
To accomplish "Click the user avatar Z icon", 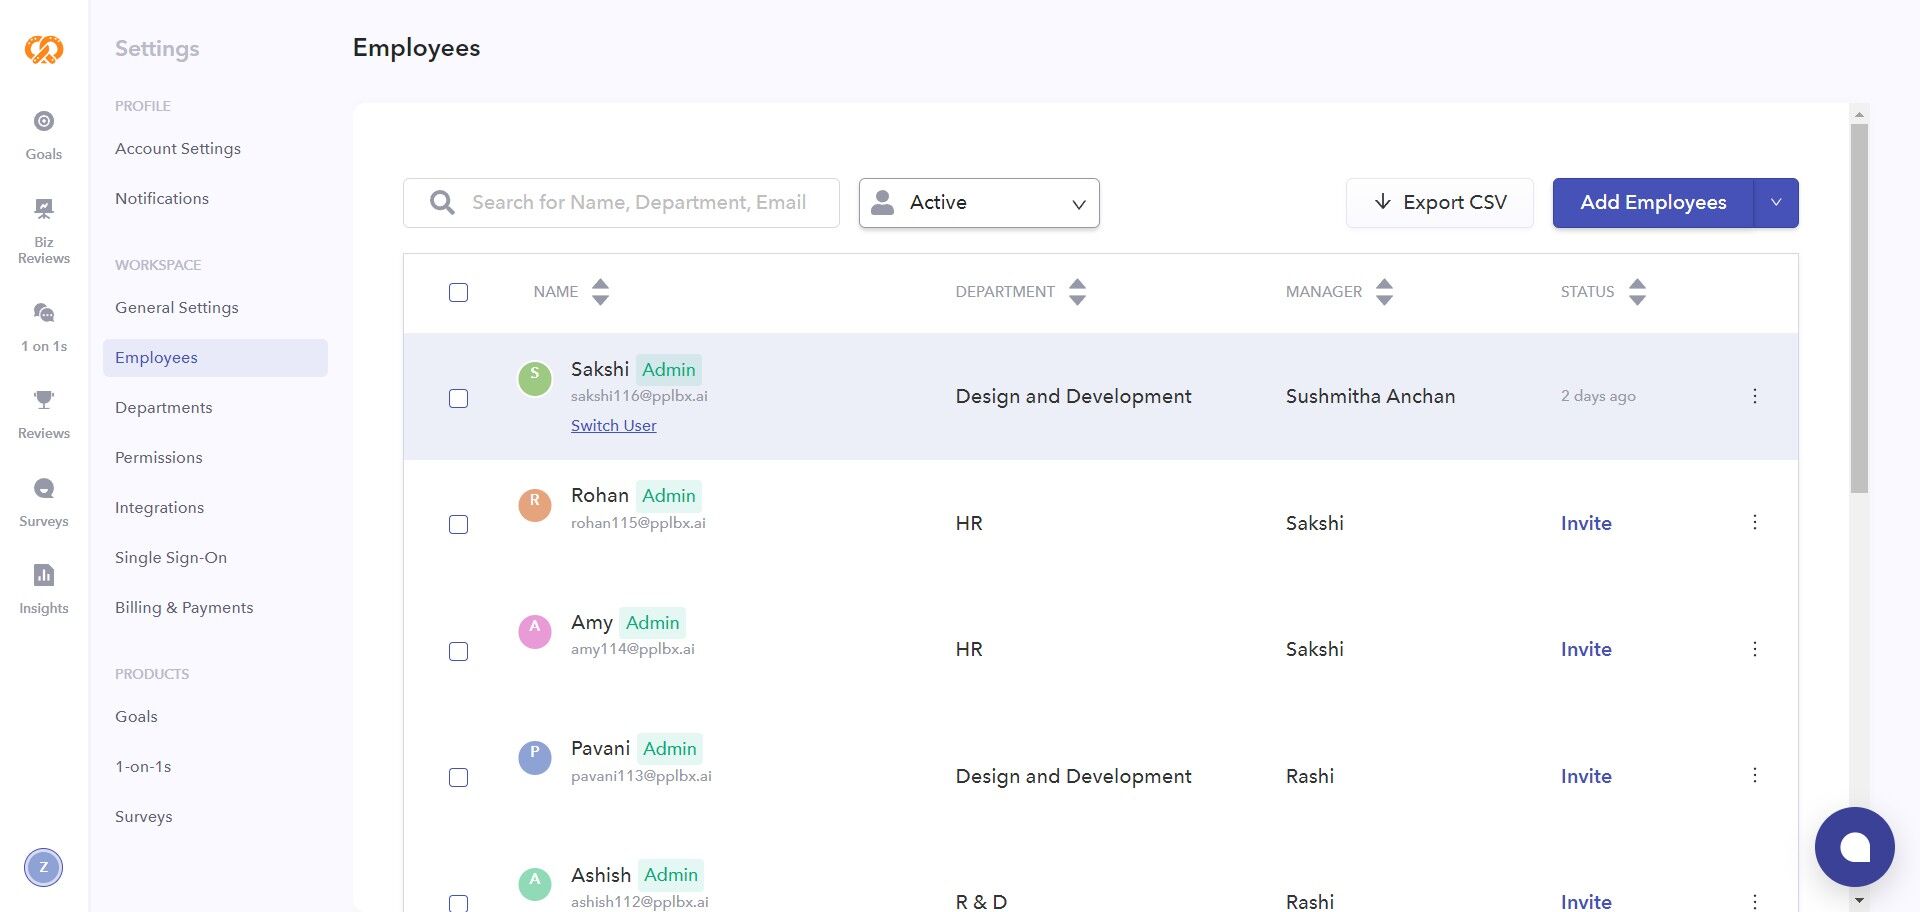I will pos(43,867).
